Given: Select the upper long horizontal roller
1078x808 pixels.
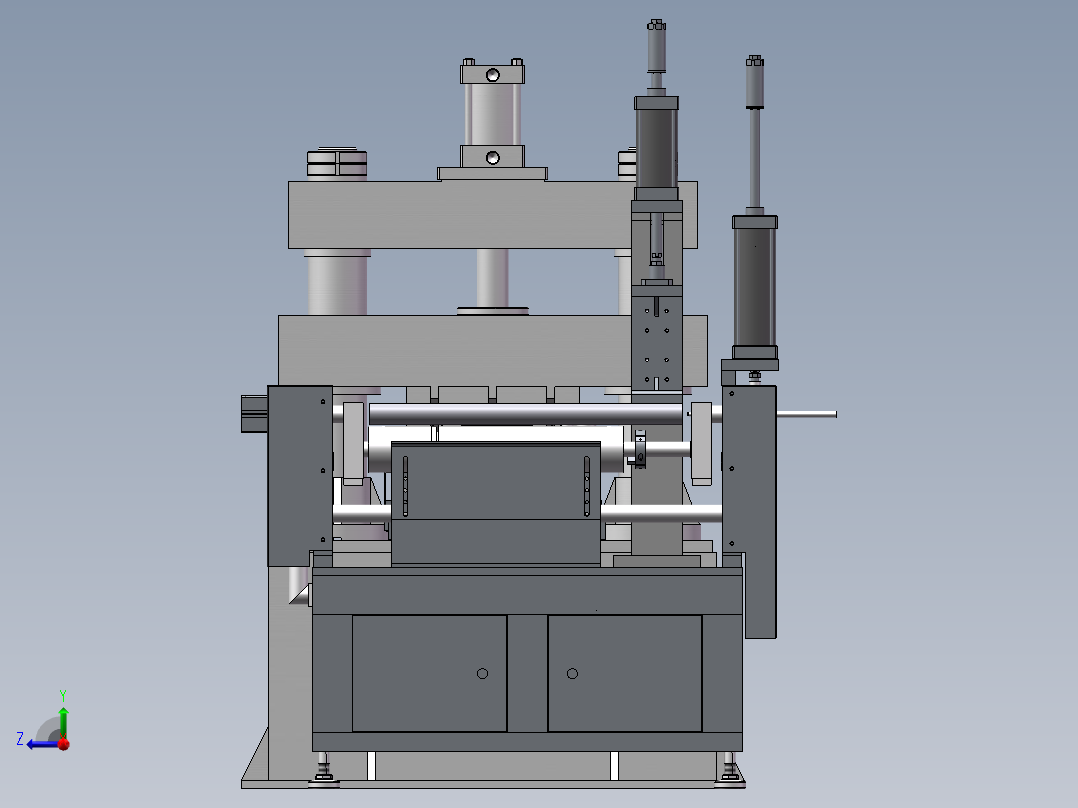Looking at the screenshot, I should [x=525, y=414].
